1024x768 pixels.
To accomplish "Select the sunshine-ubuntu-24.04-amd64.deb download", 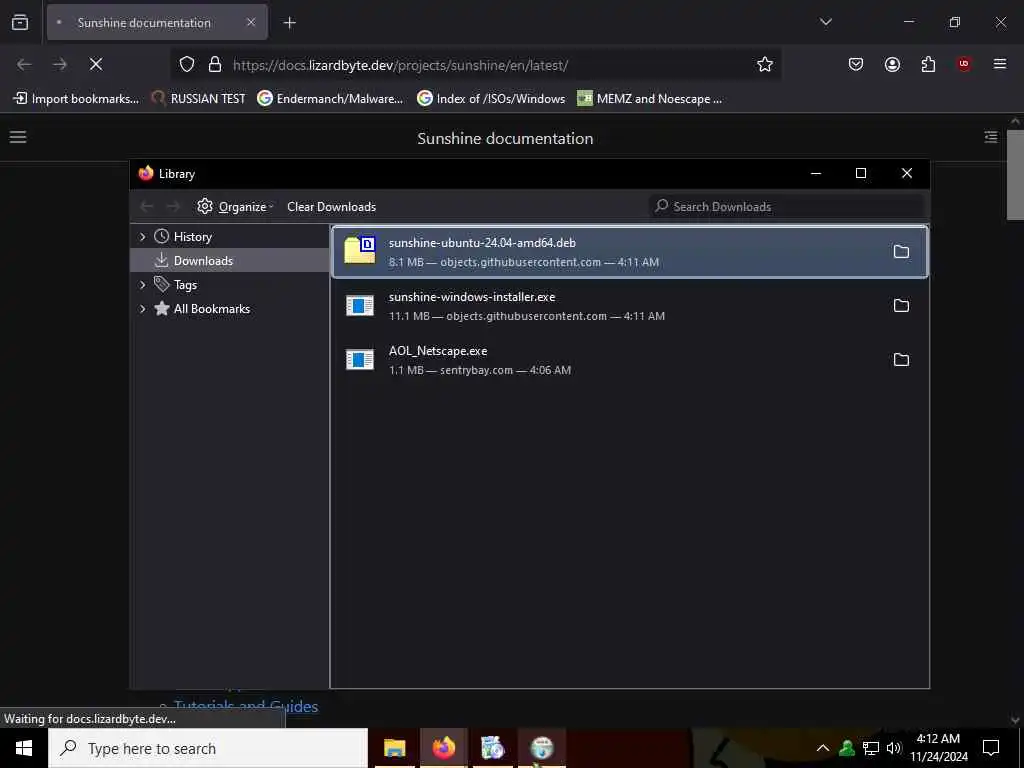I will click(630, 251).
